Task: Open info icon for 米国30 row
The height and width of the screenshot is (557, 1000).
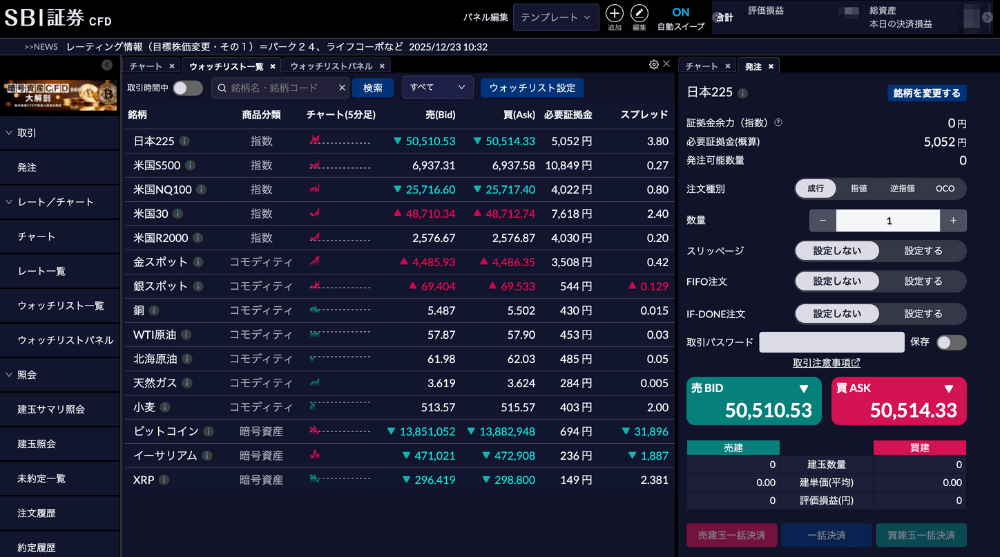Action: tap(178, 214)
